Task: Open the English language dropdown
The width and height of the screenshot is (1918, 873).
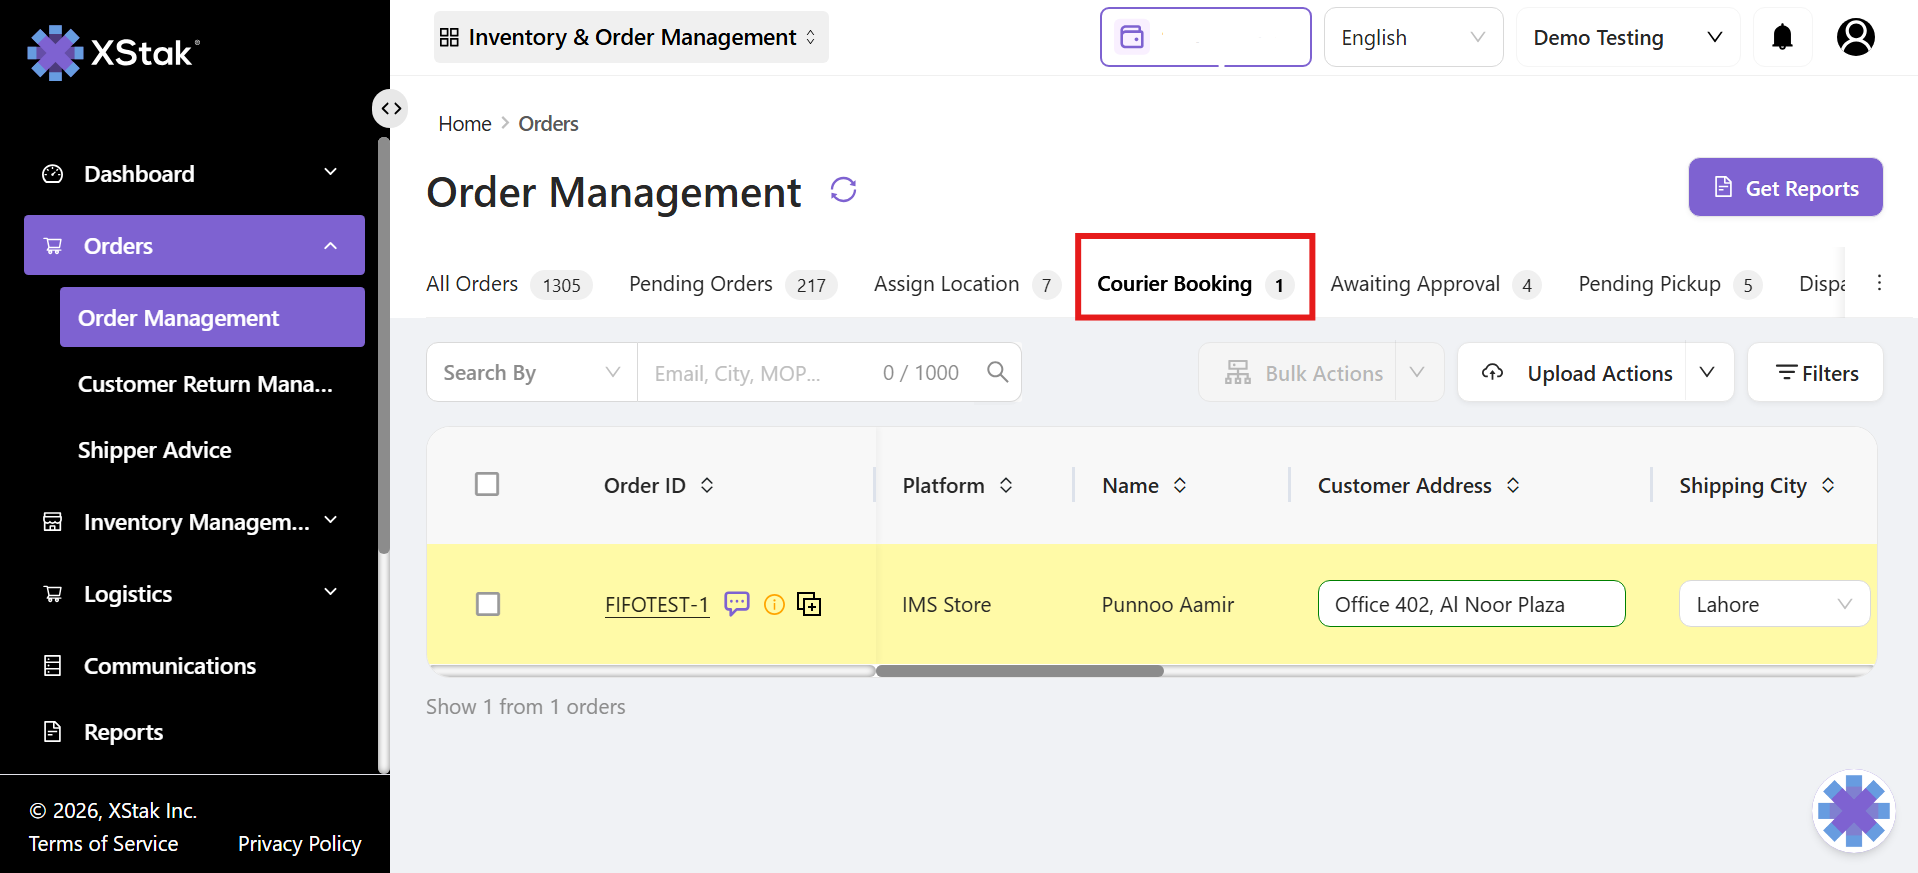Action: [1412, 38]
